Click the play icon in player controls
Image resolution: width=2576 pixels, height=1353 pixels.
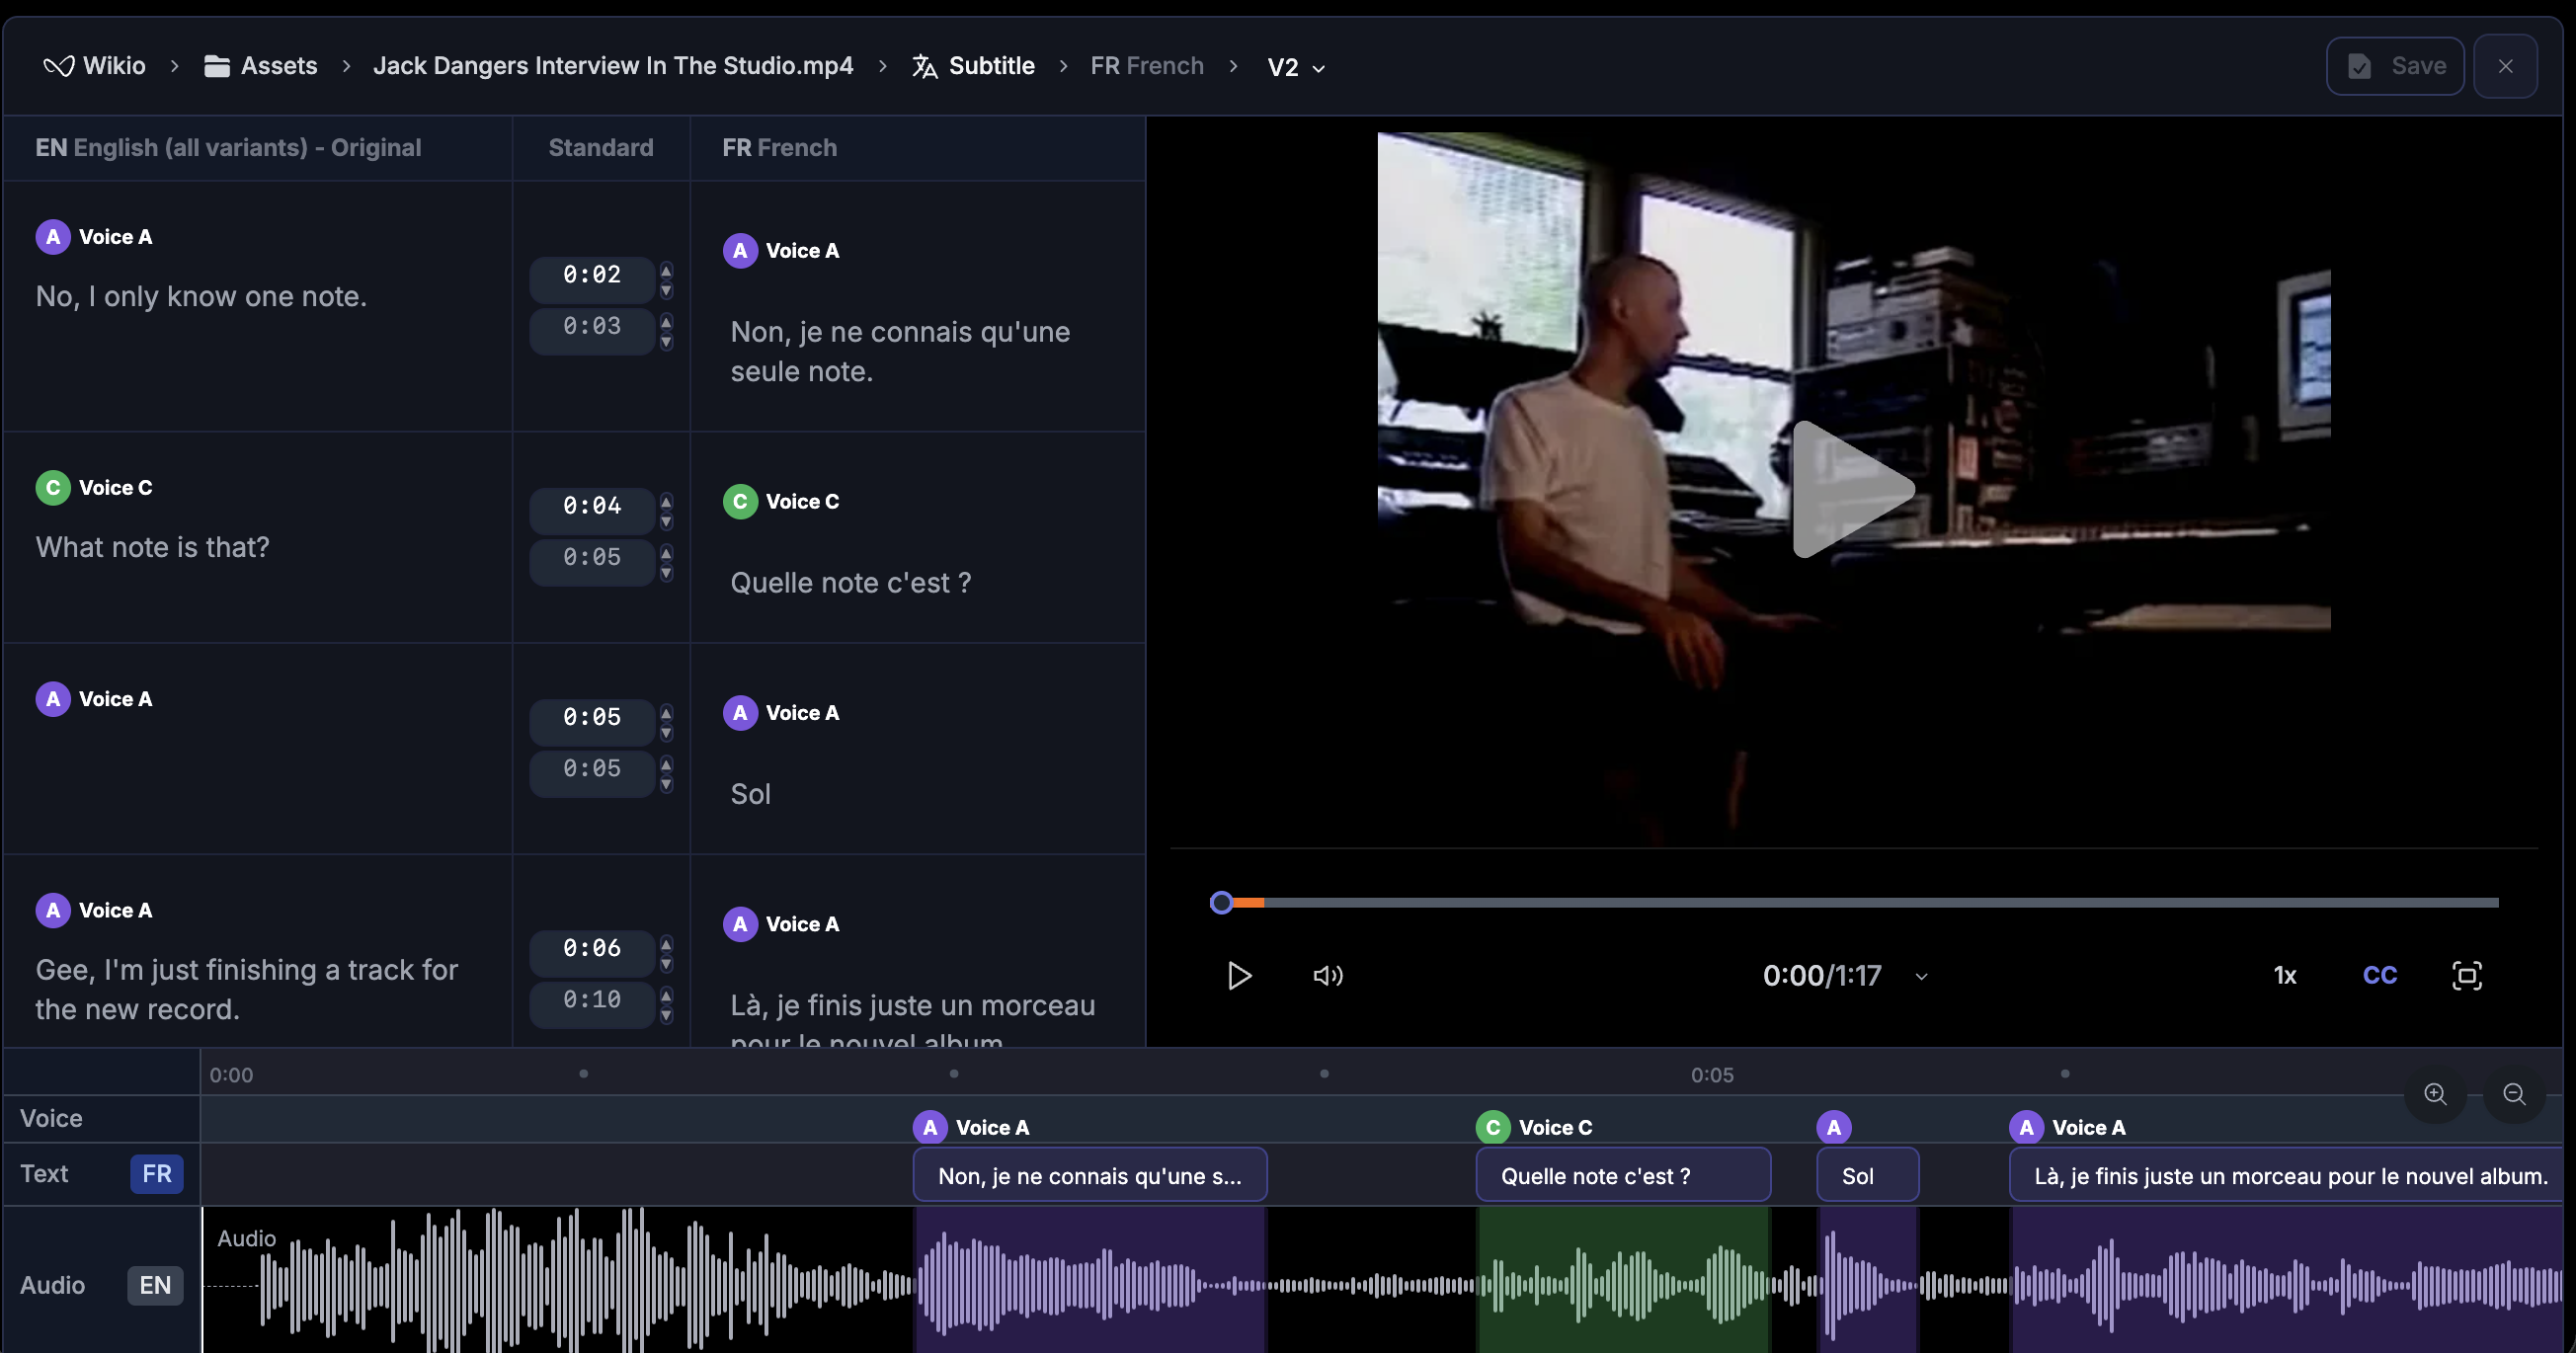1239,975
